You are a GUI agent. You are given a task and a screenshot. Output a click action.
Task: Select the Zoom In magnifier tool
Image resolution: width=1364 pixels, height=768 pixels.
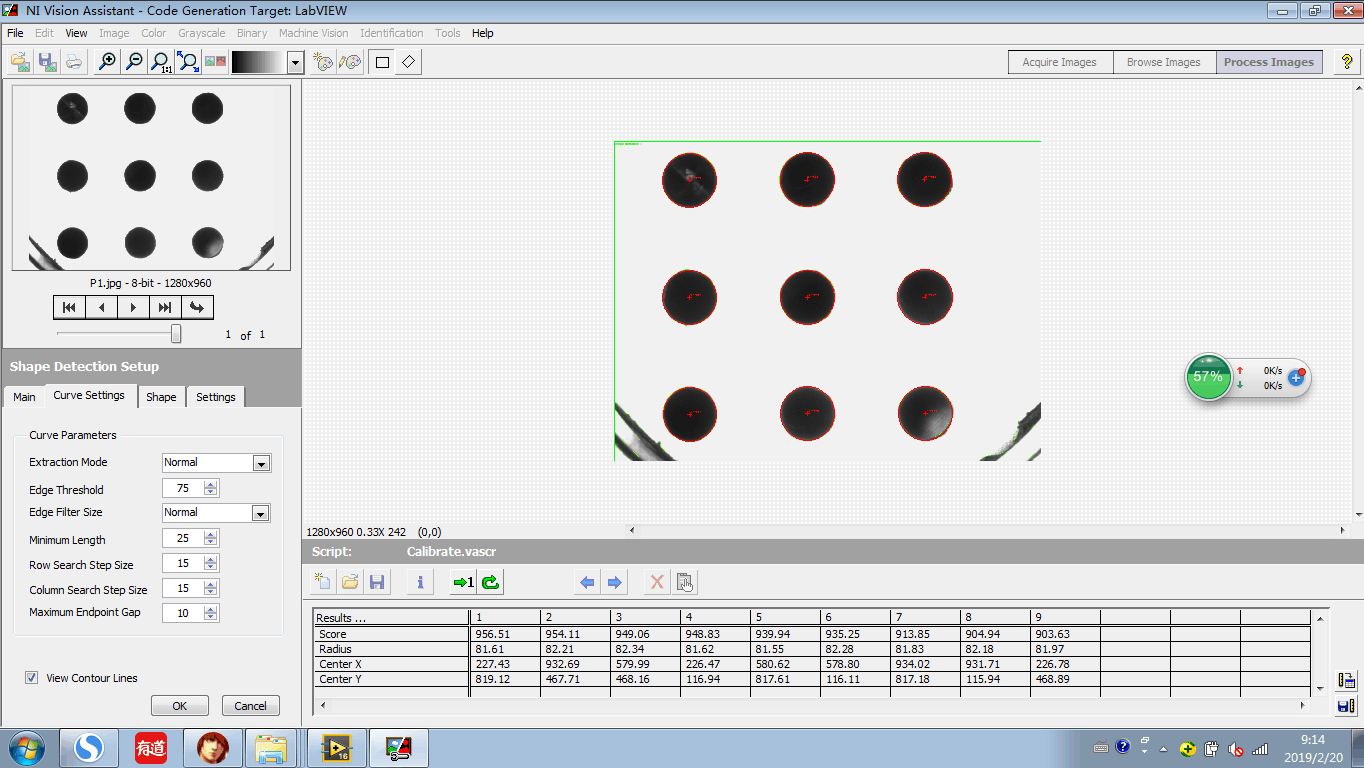coord(107,61)
